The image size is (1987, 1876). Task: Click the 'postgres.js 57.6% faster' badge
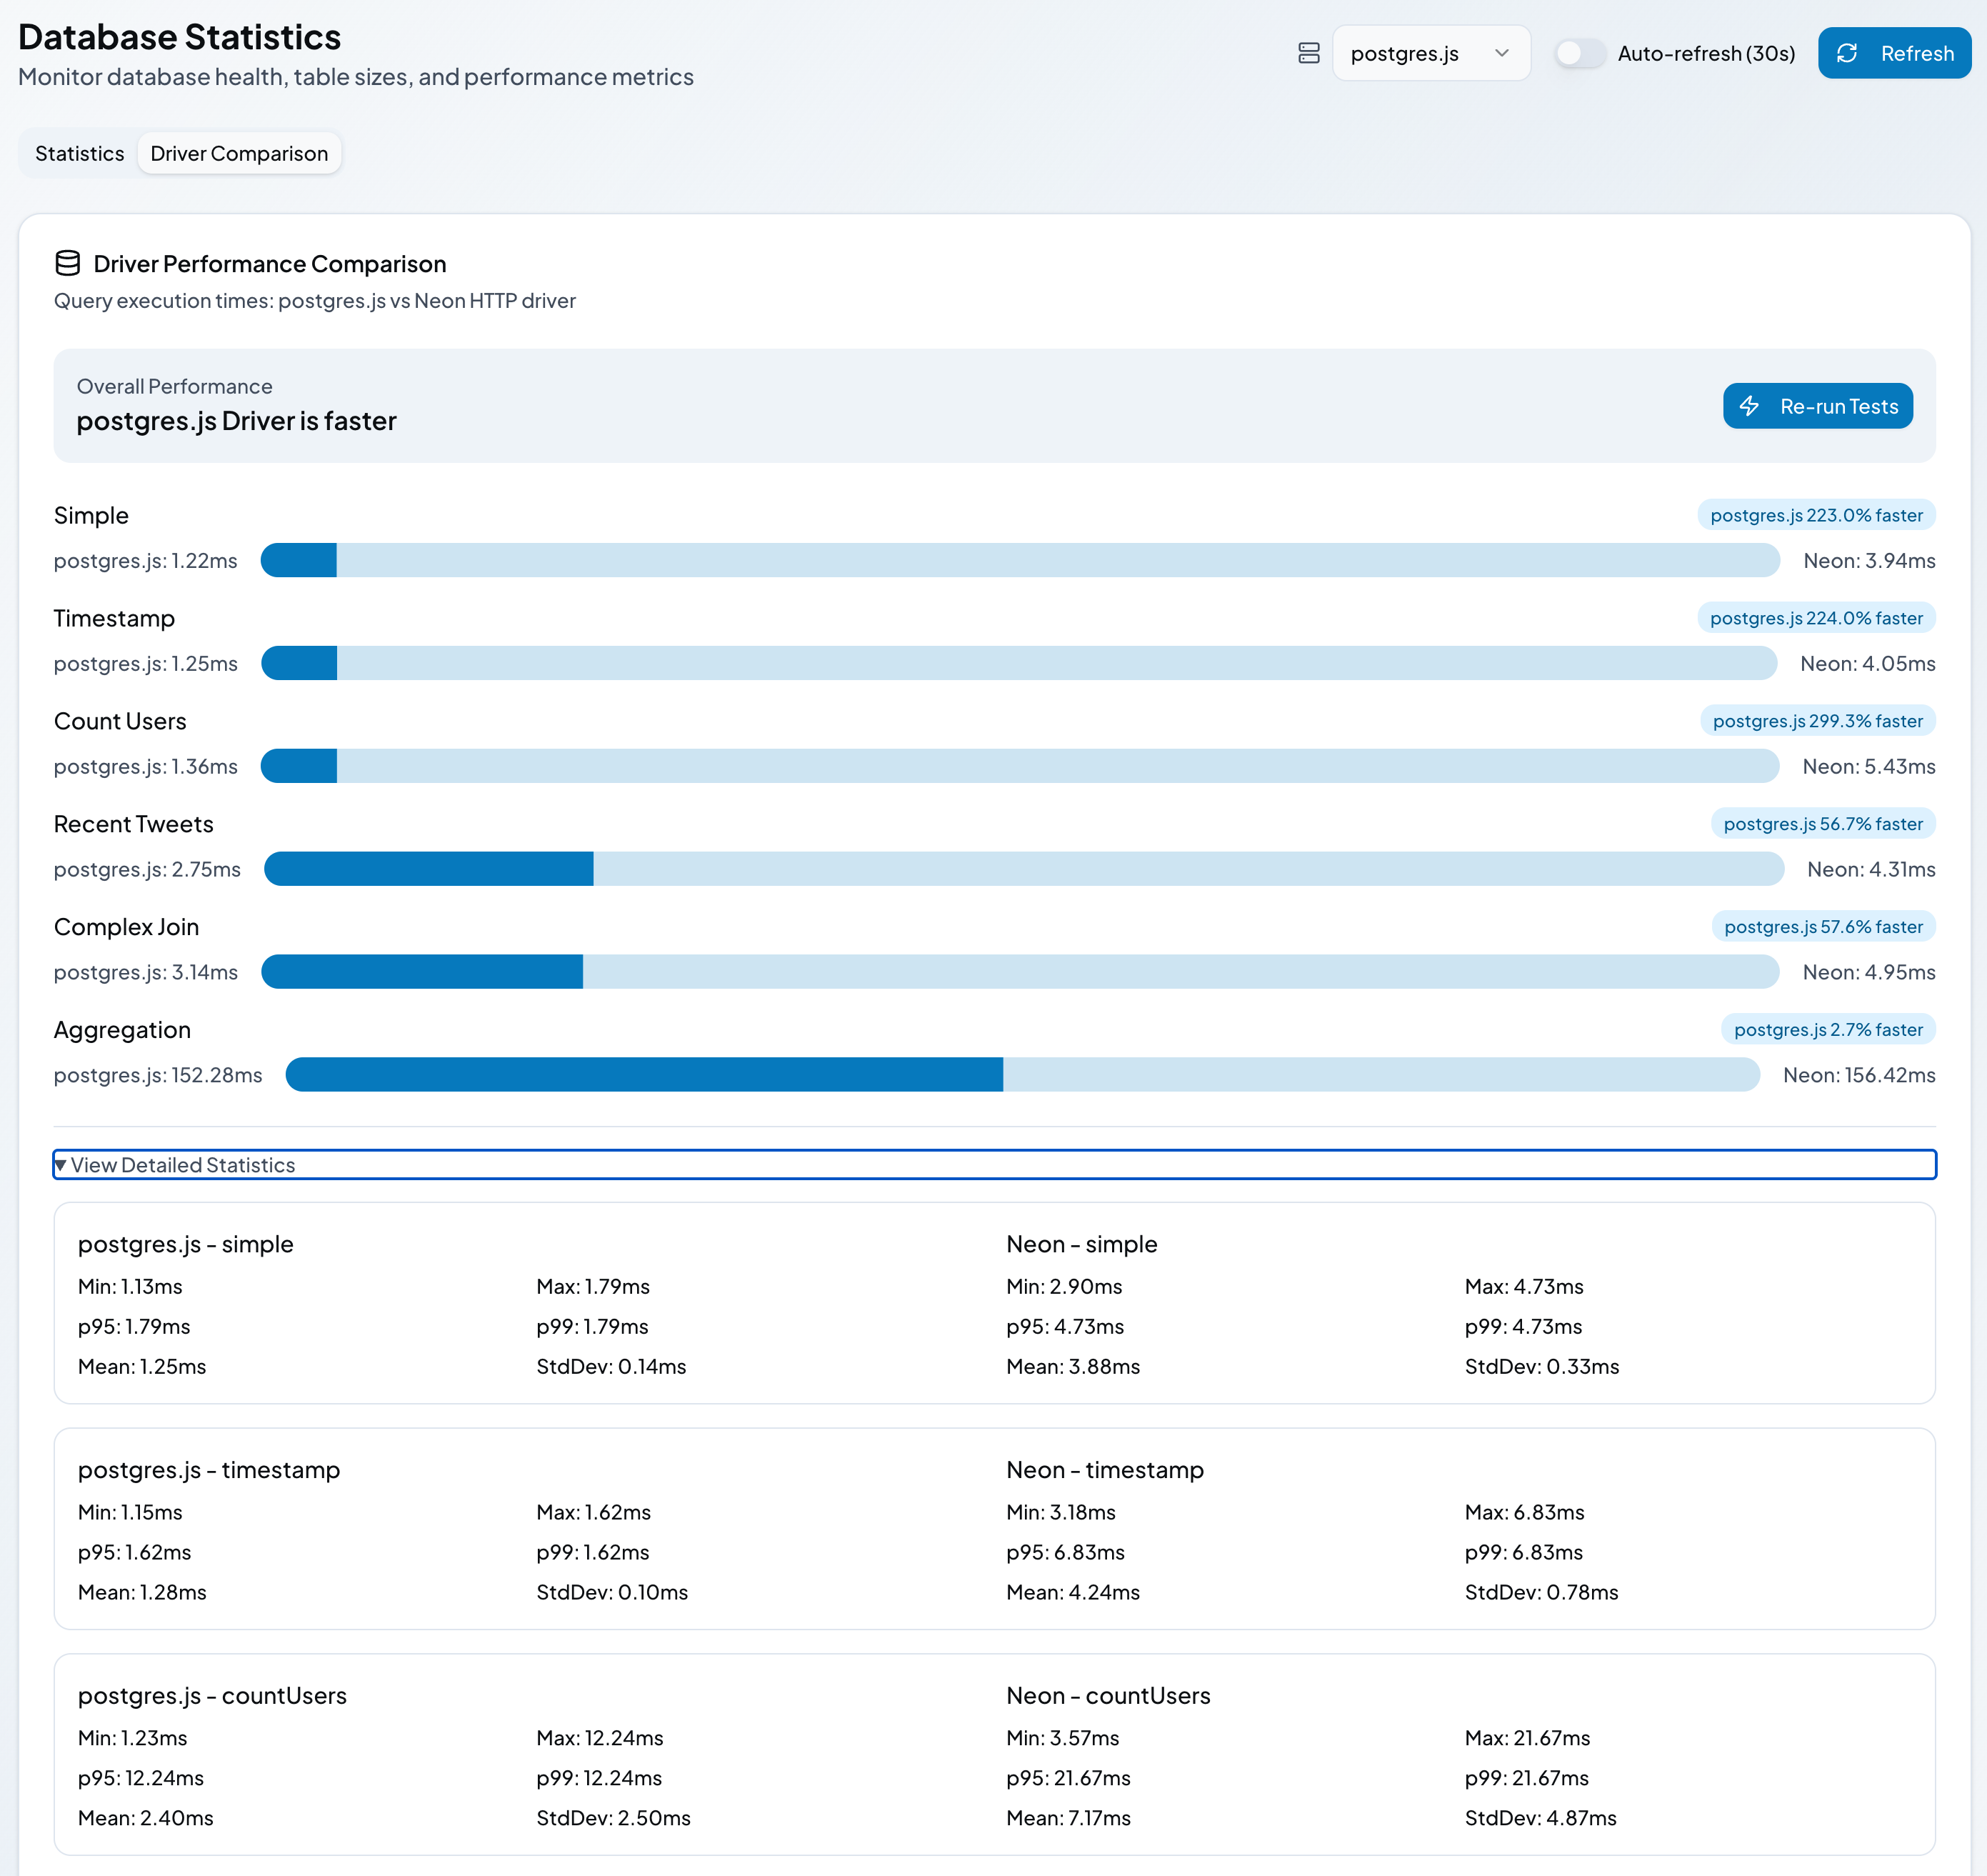coord(1823,927)
